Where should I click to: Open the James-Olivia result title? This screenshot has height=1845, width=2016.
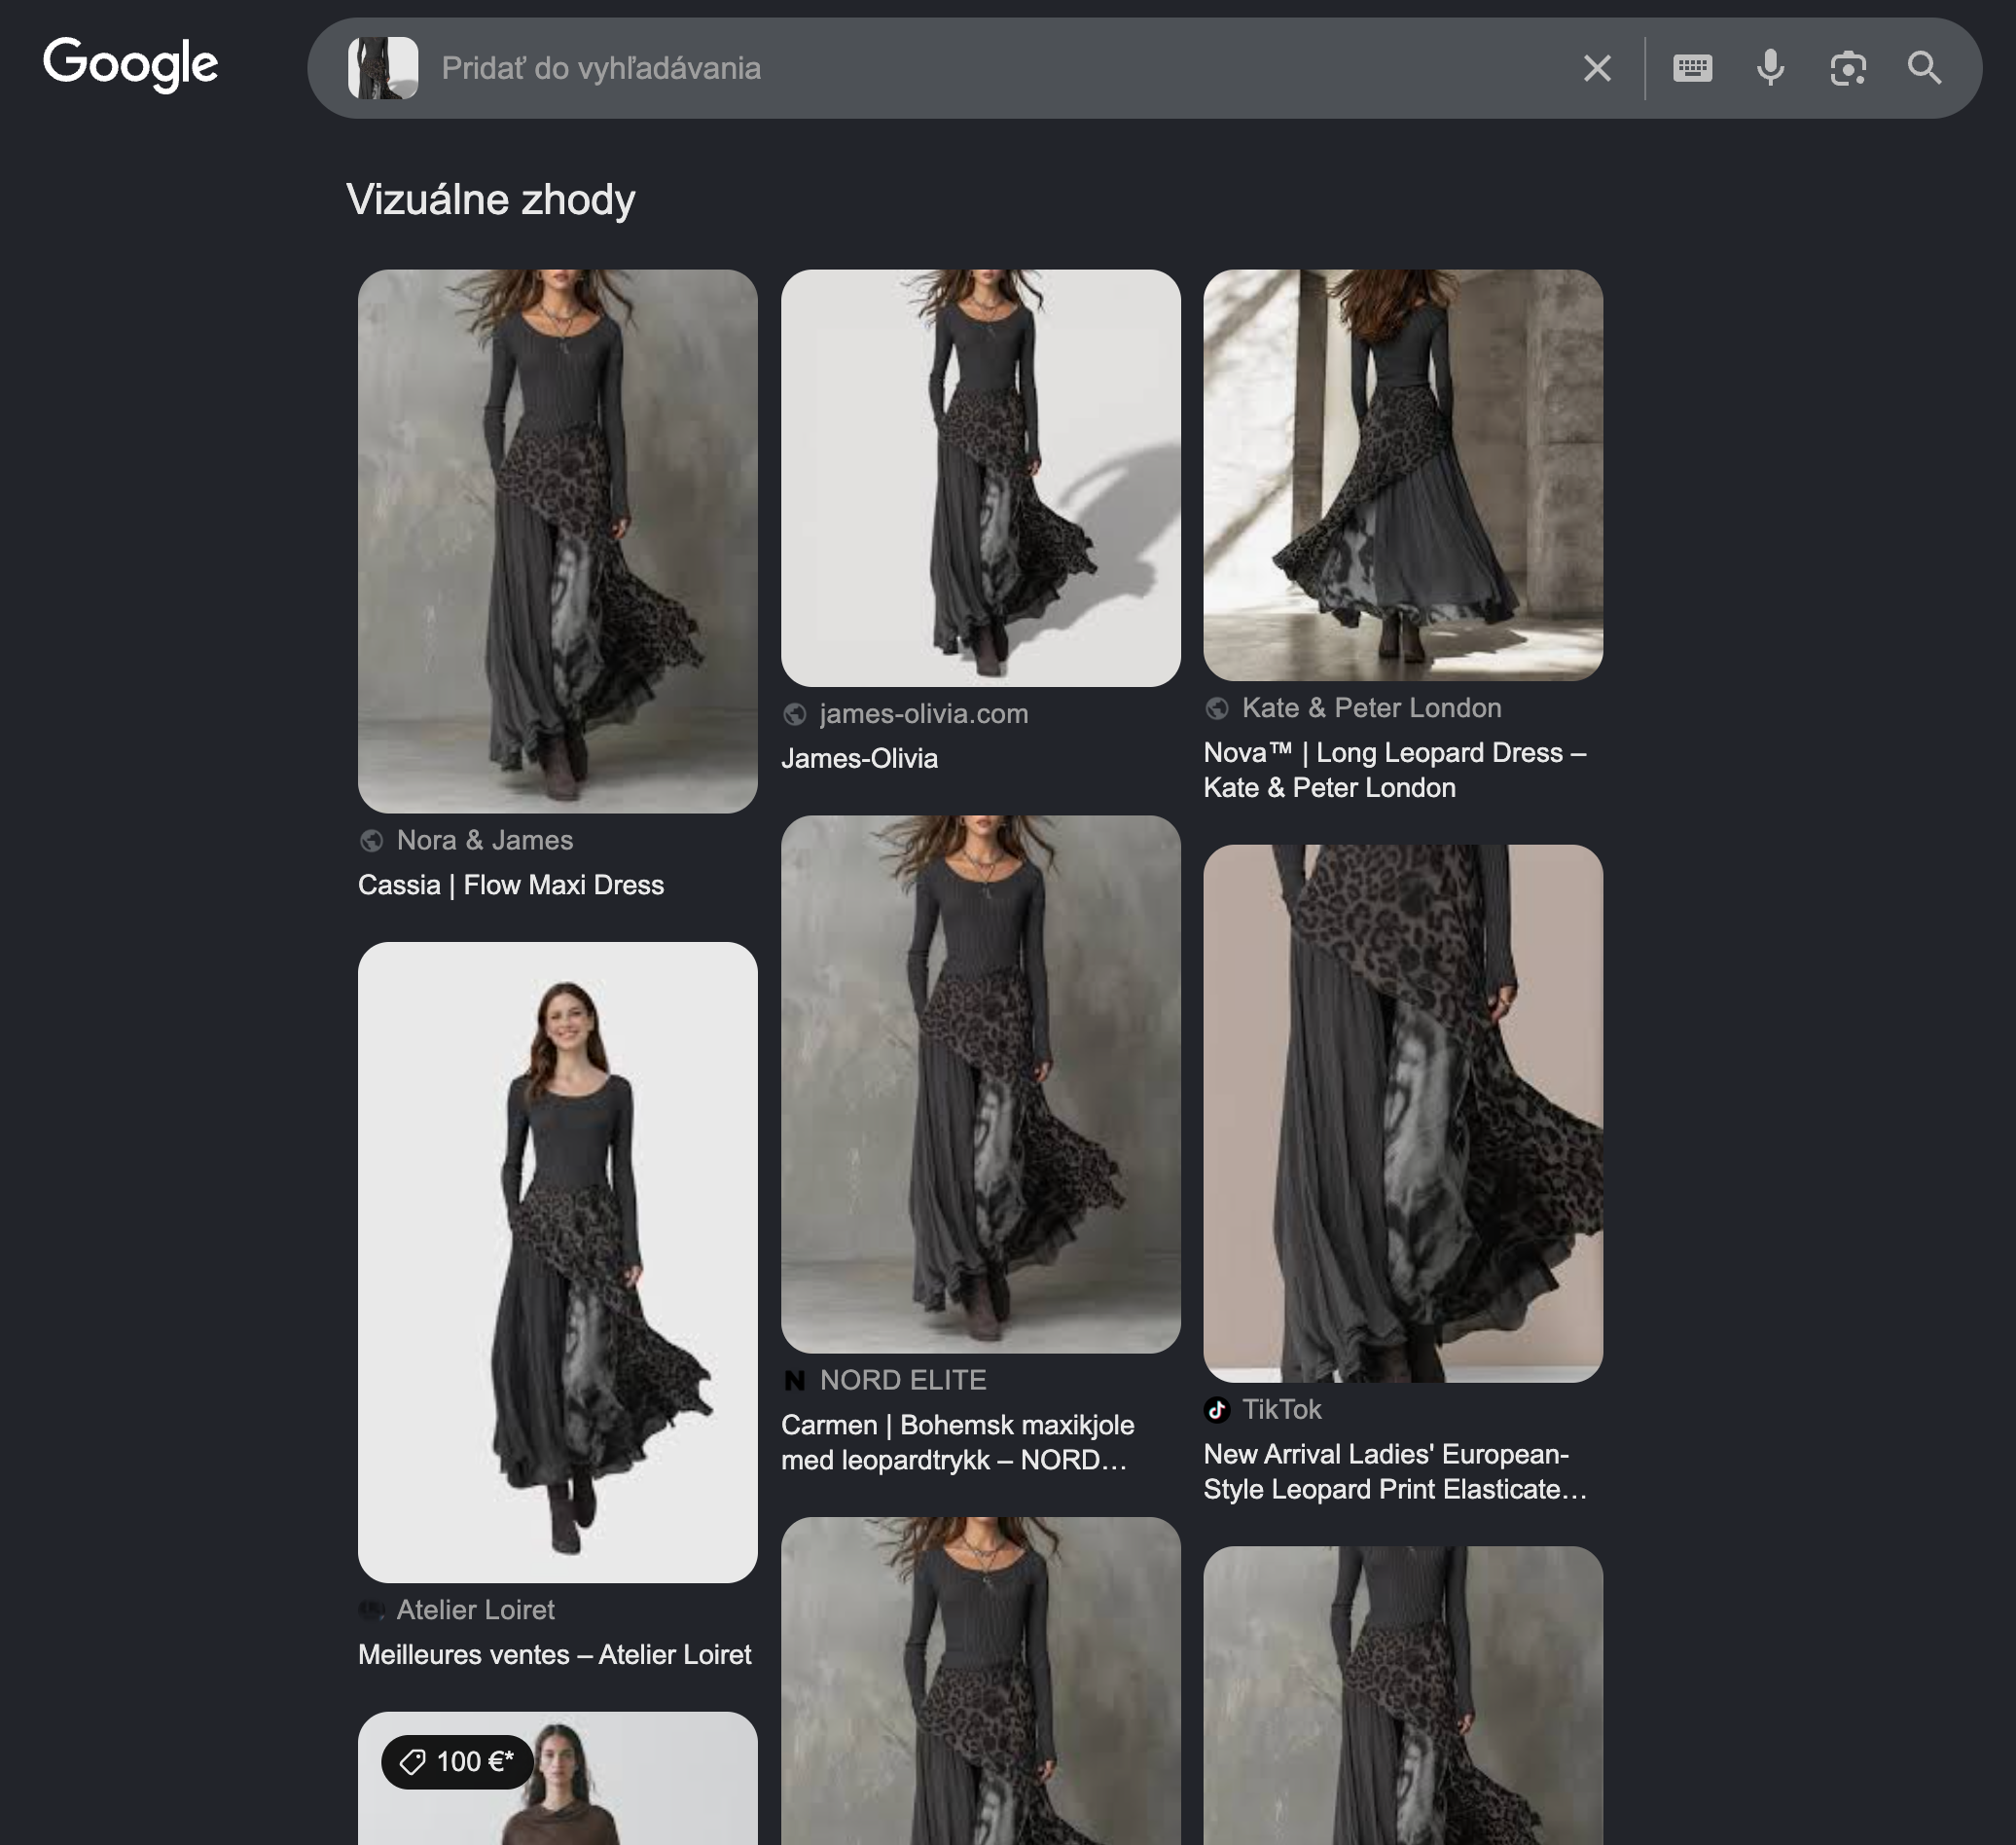[x=859, y=759]
